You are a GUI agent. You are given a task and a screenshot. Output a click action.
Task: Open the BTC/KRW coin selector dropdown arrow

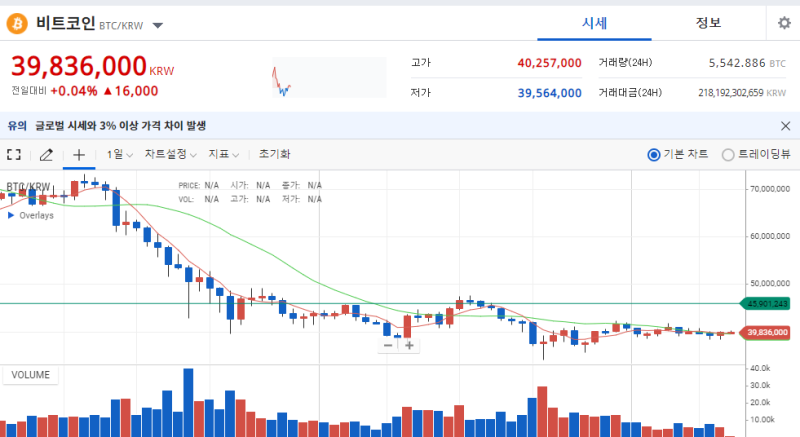158,25
